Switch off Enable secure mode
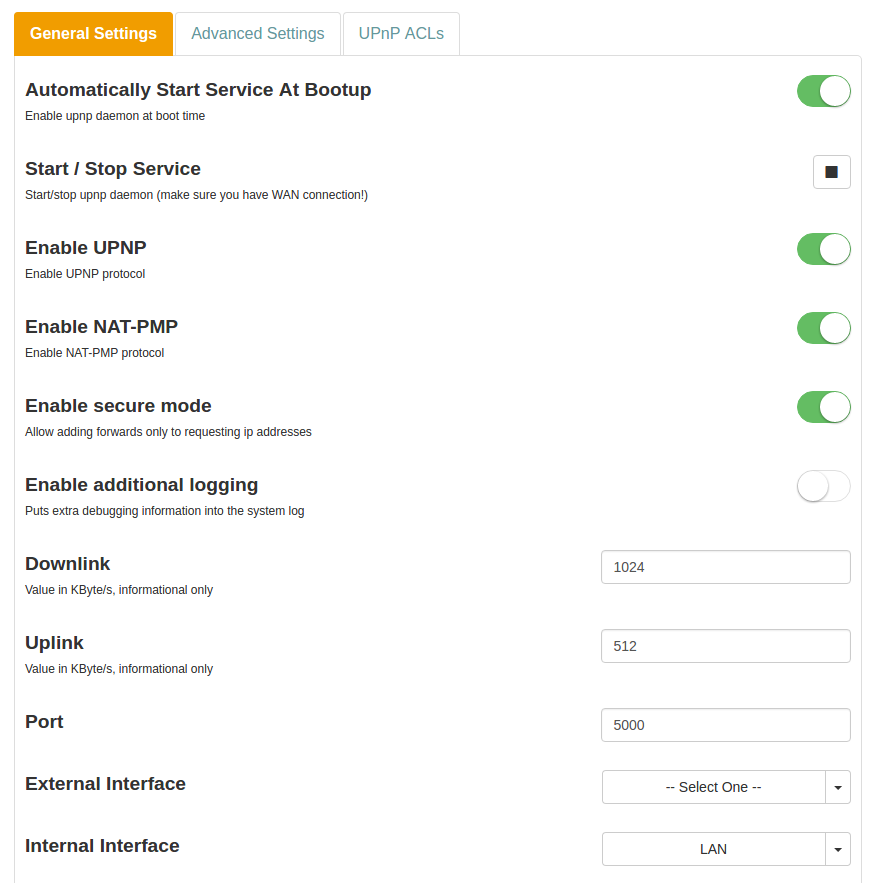This screenshot has height=883, width=881. (x=823, y=407)
